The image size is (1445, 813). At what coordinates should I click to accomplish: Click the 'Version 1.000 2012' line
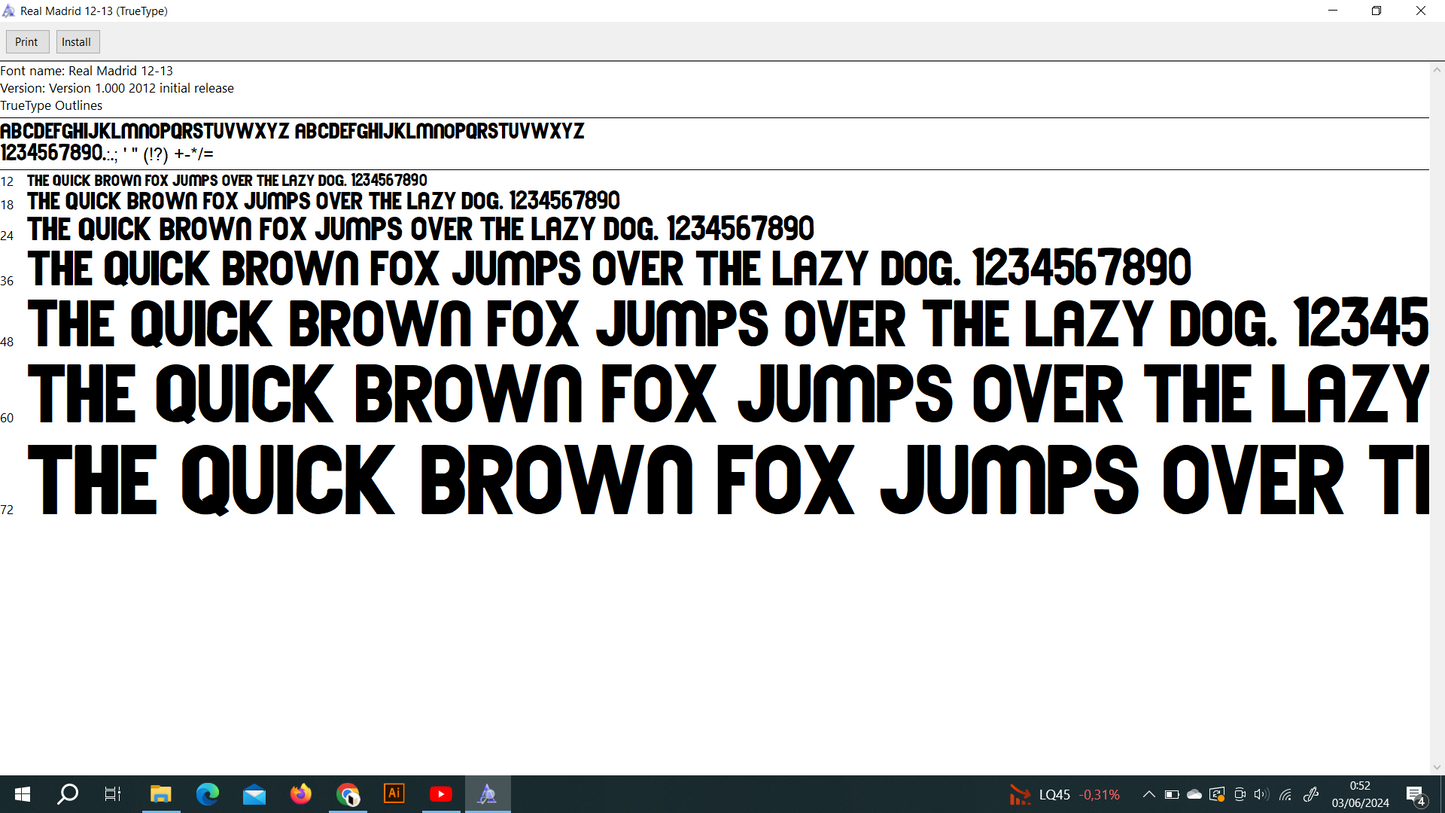(x=117, y=88)
